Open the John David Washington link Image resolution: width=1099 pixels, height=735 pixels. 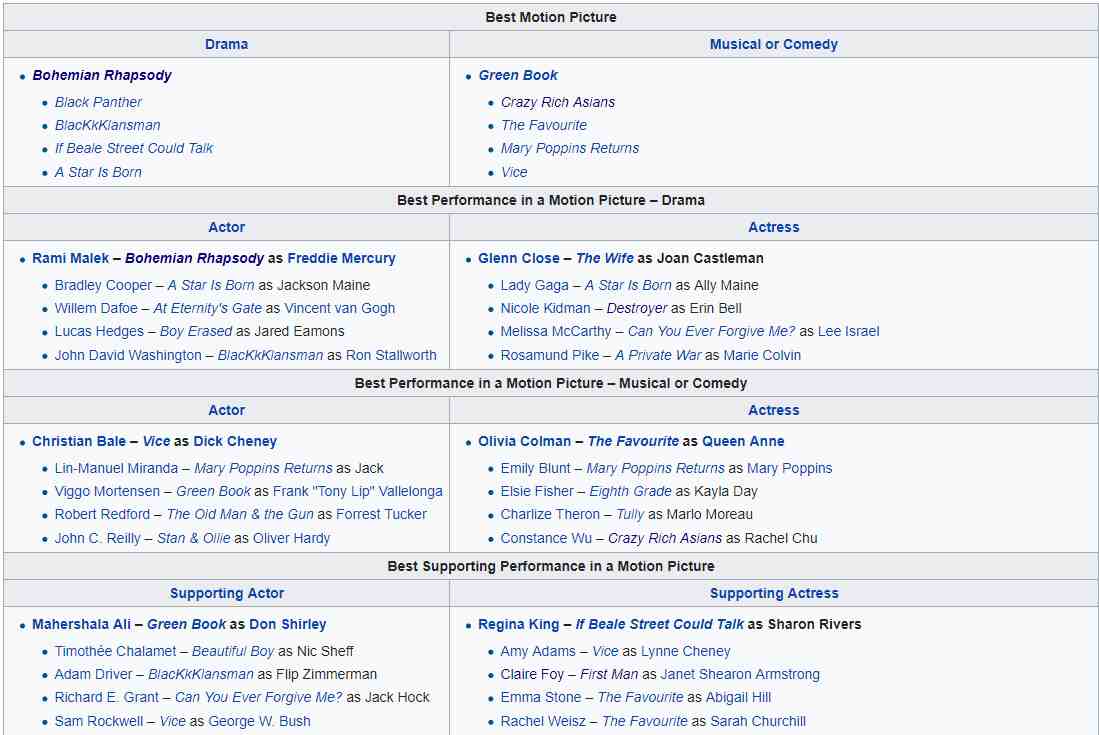coord(128,355)
